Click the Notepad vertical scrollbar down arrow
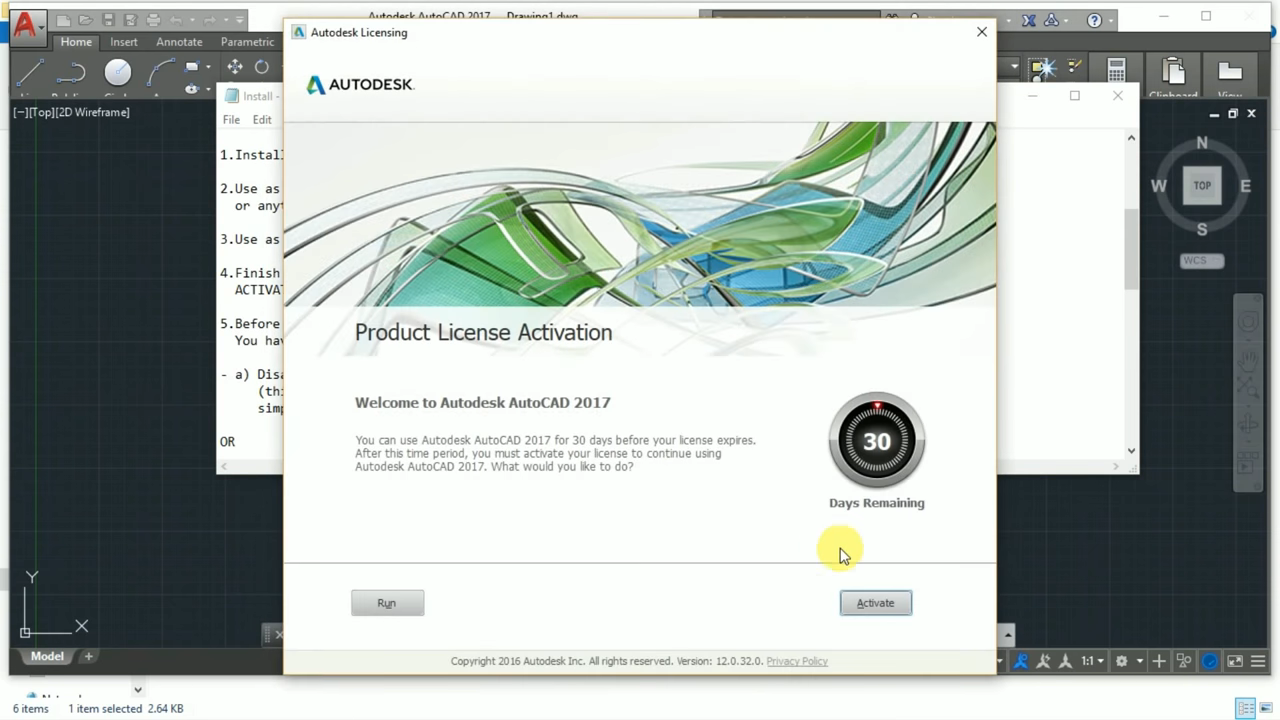1280x720 pixels. [x=1131, y=451]
